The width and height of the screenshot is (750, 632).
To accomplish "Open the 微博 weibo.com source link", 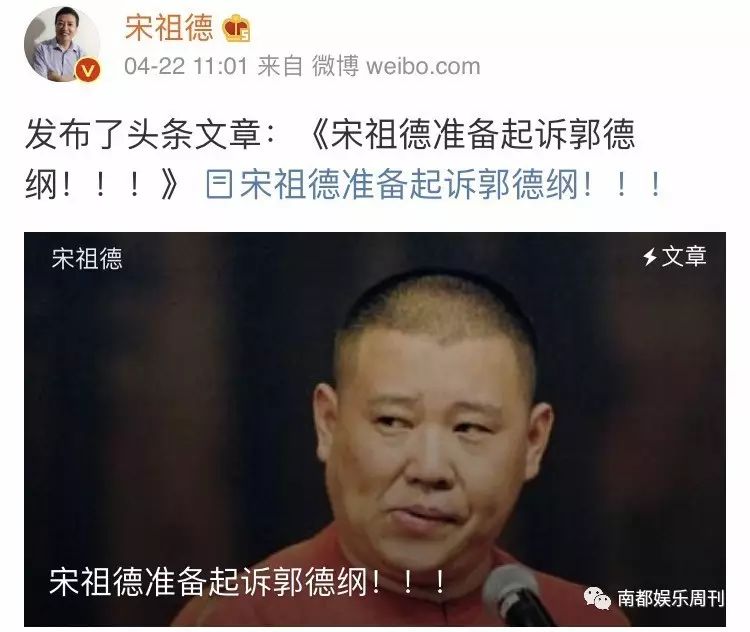I will click(396, 66).
